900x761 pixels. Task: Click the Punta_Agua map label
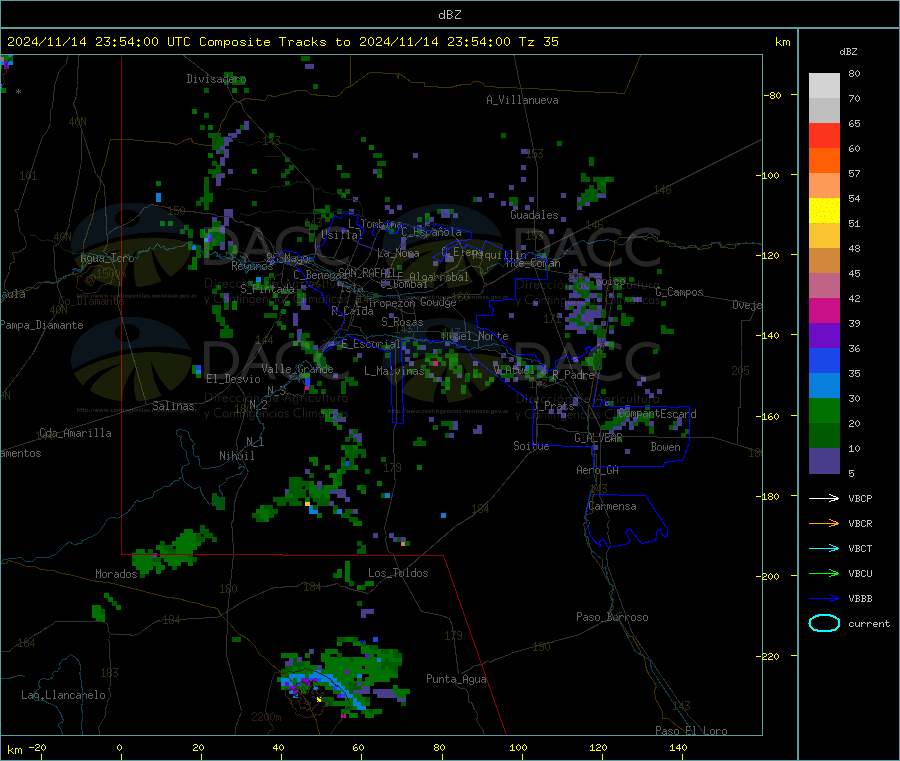coord(456,679)
